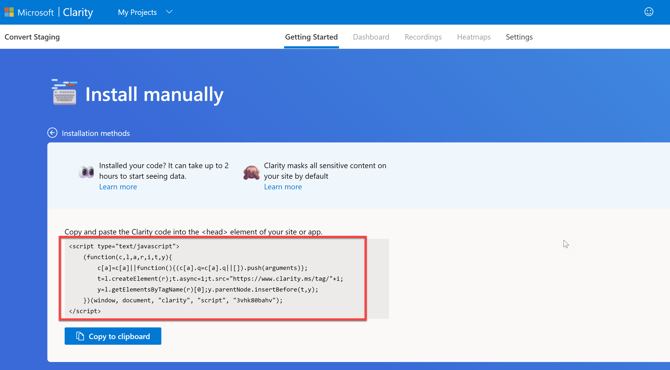Switch to the Dashboard tab

(x=371, y=37)
